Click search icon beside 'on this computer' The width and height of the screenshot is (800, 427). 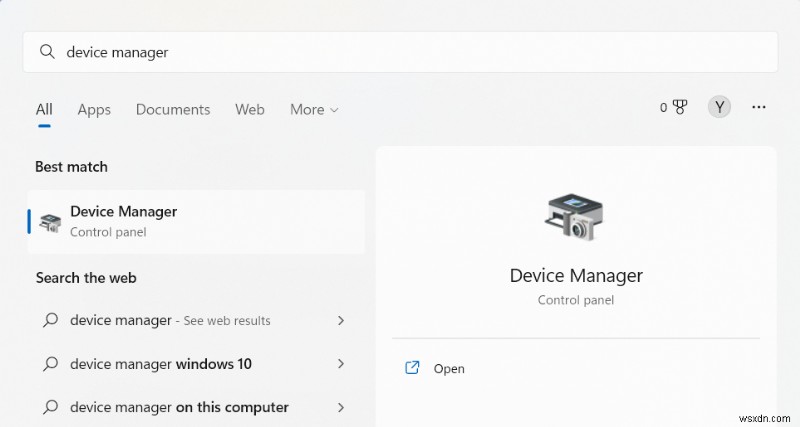click(x=50, y=407)
